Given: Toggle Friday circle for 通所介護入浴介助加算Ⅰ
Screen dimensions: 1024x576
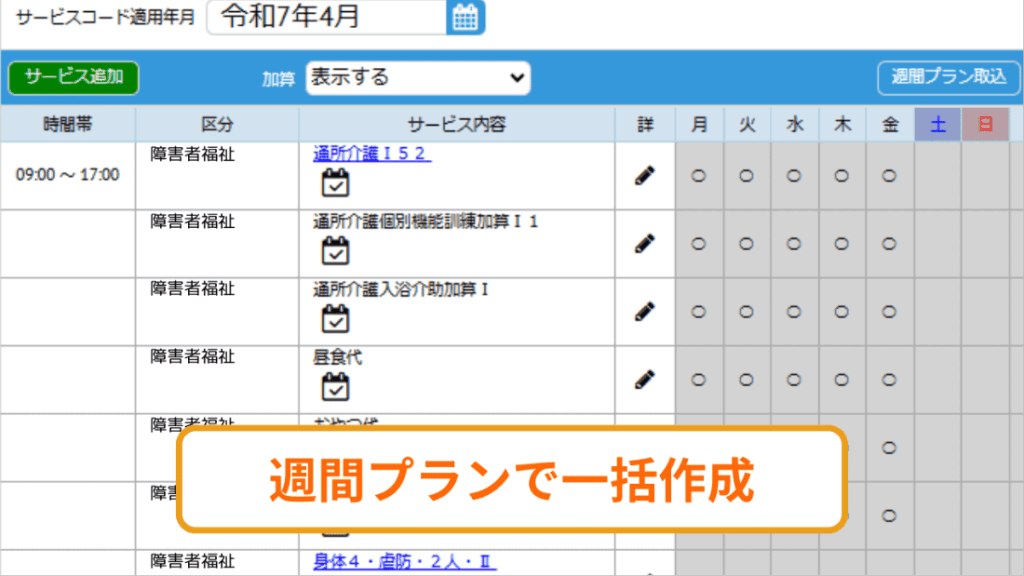Looking at the screenshot, I should (889, 312).
